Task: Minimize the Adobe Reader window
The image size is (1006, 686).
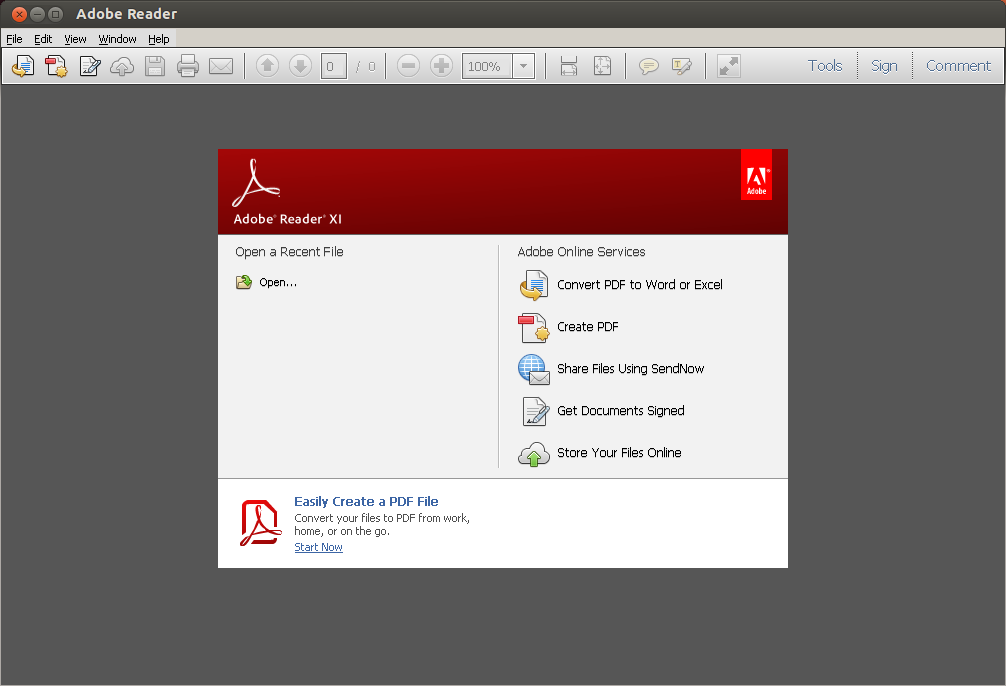Action: (38, 13)
